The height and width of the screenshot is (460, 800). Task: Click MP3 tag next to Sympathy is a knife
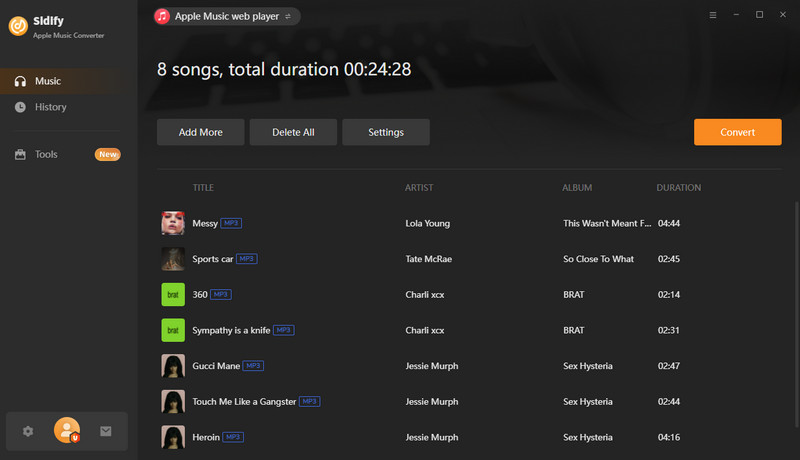pyautogui.click(x=284, y=330)
